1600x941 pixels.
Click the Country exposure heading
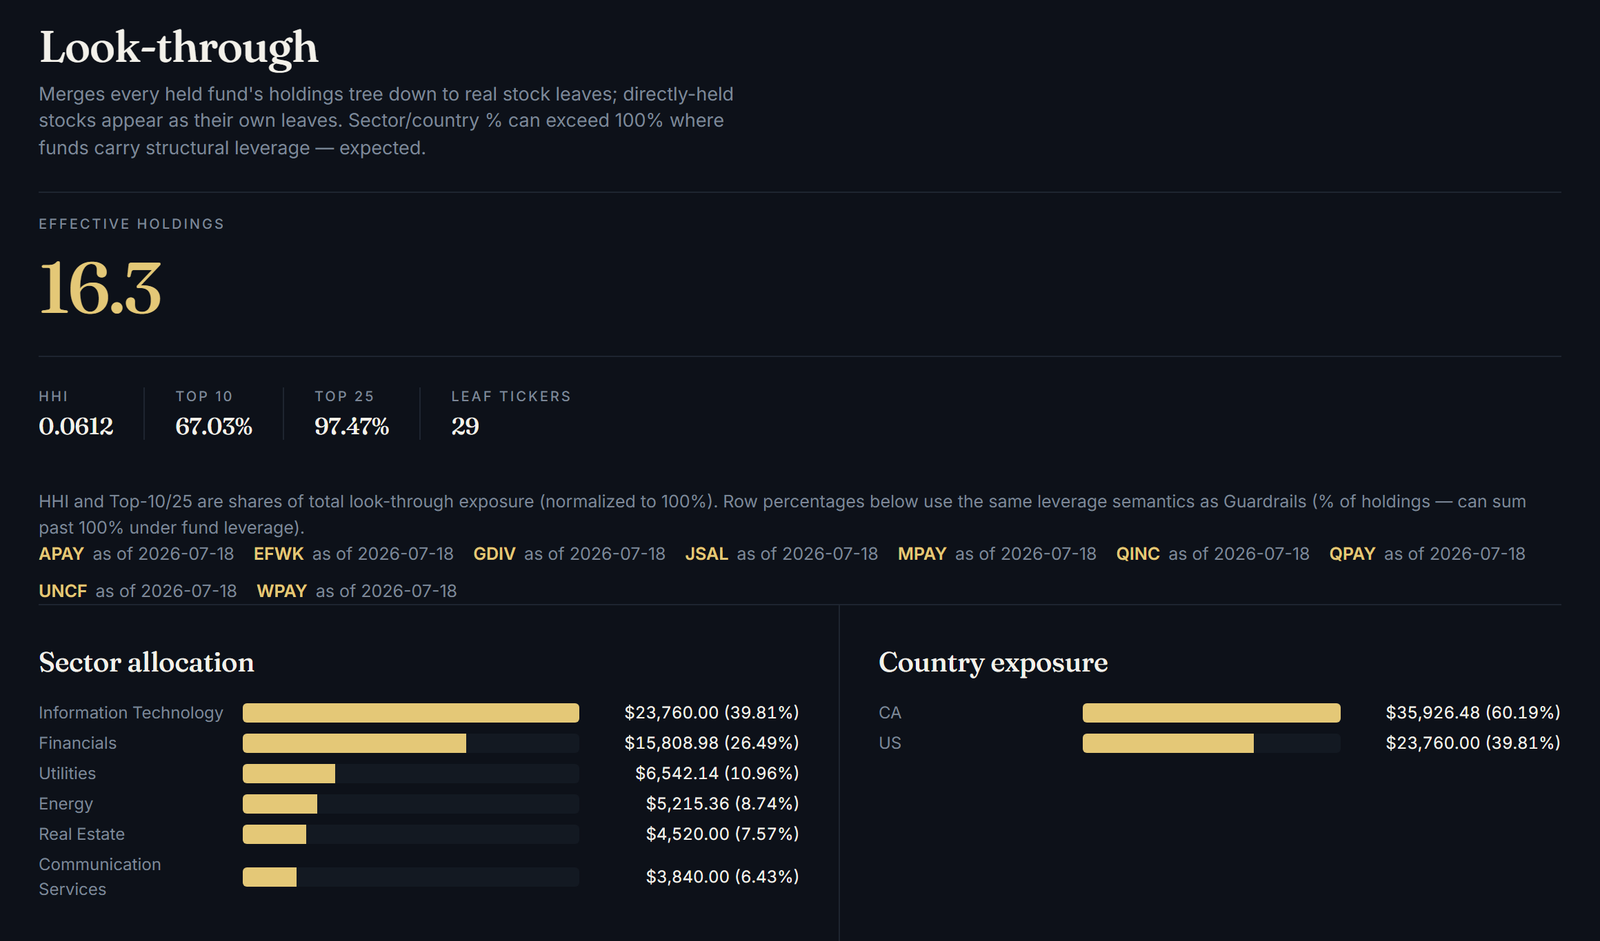(993, 663)
